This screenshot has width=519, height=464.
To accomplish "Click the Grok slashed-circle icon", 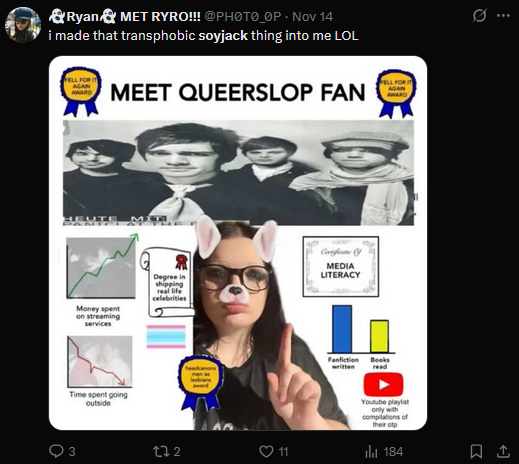I will coord(480,15).
